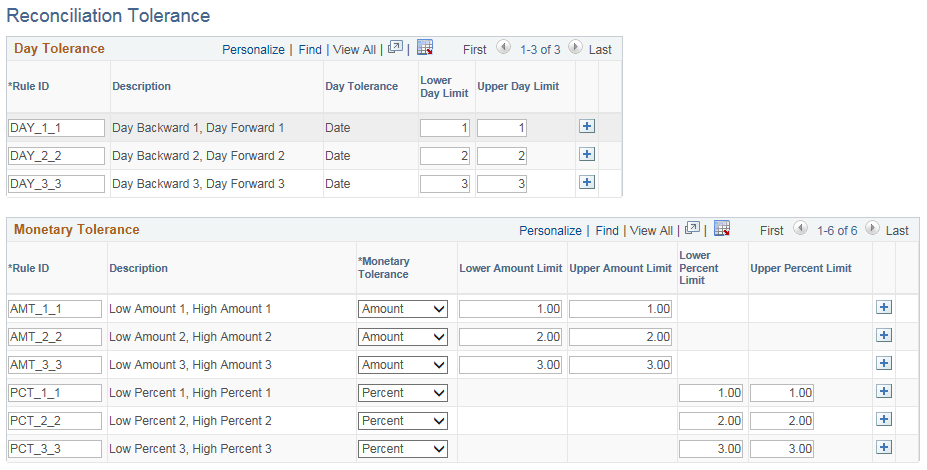Download Day Tolerance grid to spreadsheet
This screenshot has height=470, width=927.
click(425, 48)
